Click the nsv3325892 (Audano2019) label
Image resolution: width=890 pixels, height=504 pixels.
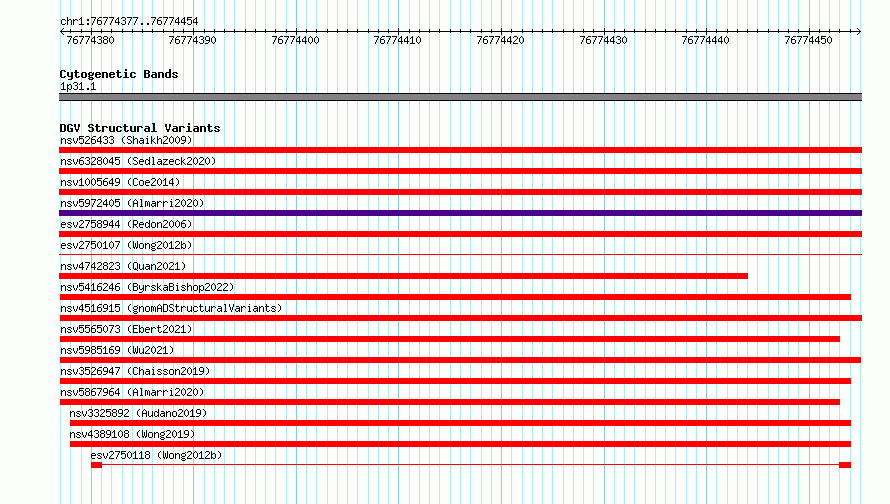(138, 413)
